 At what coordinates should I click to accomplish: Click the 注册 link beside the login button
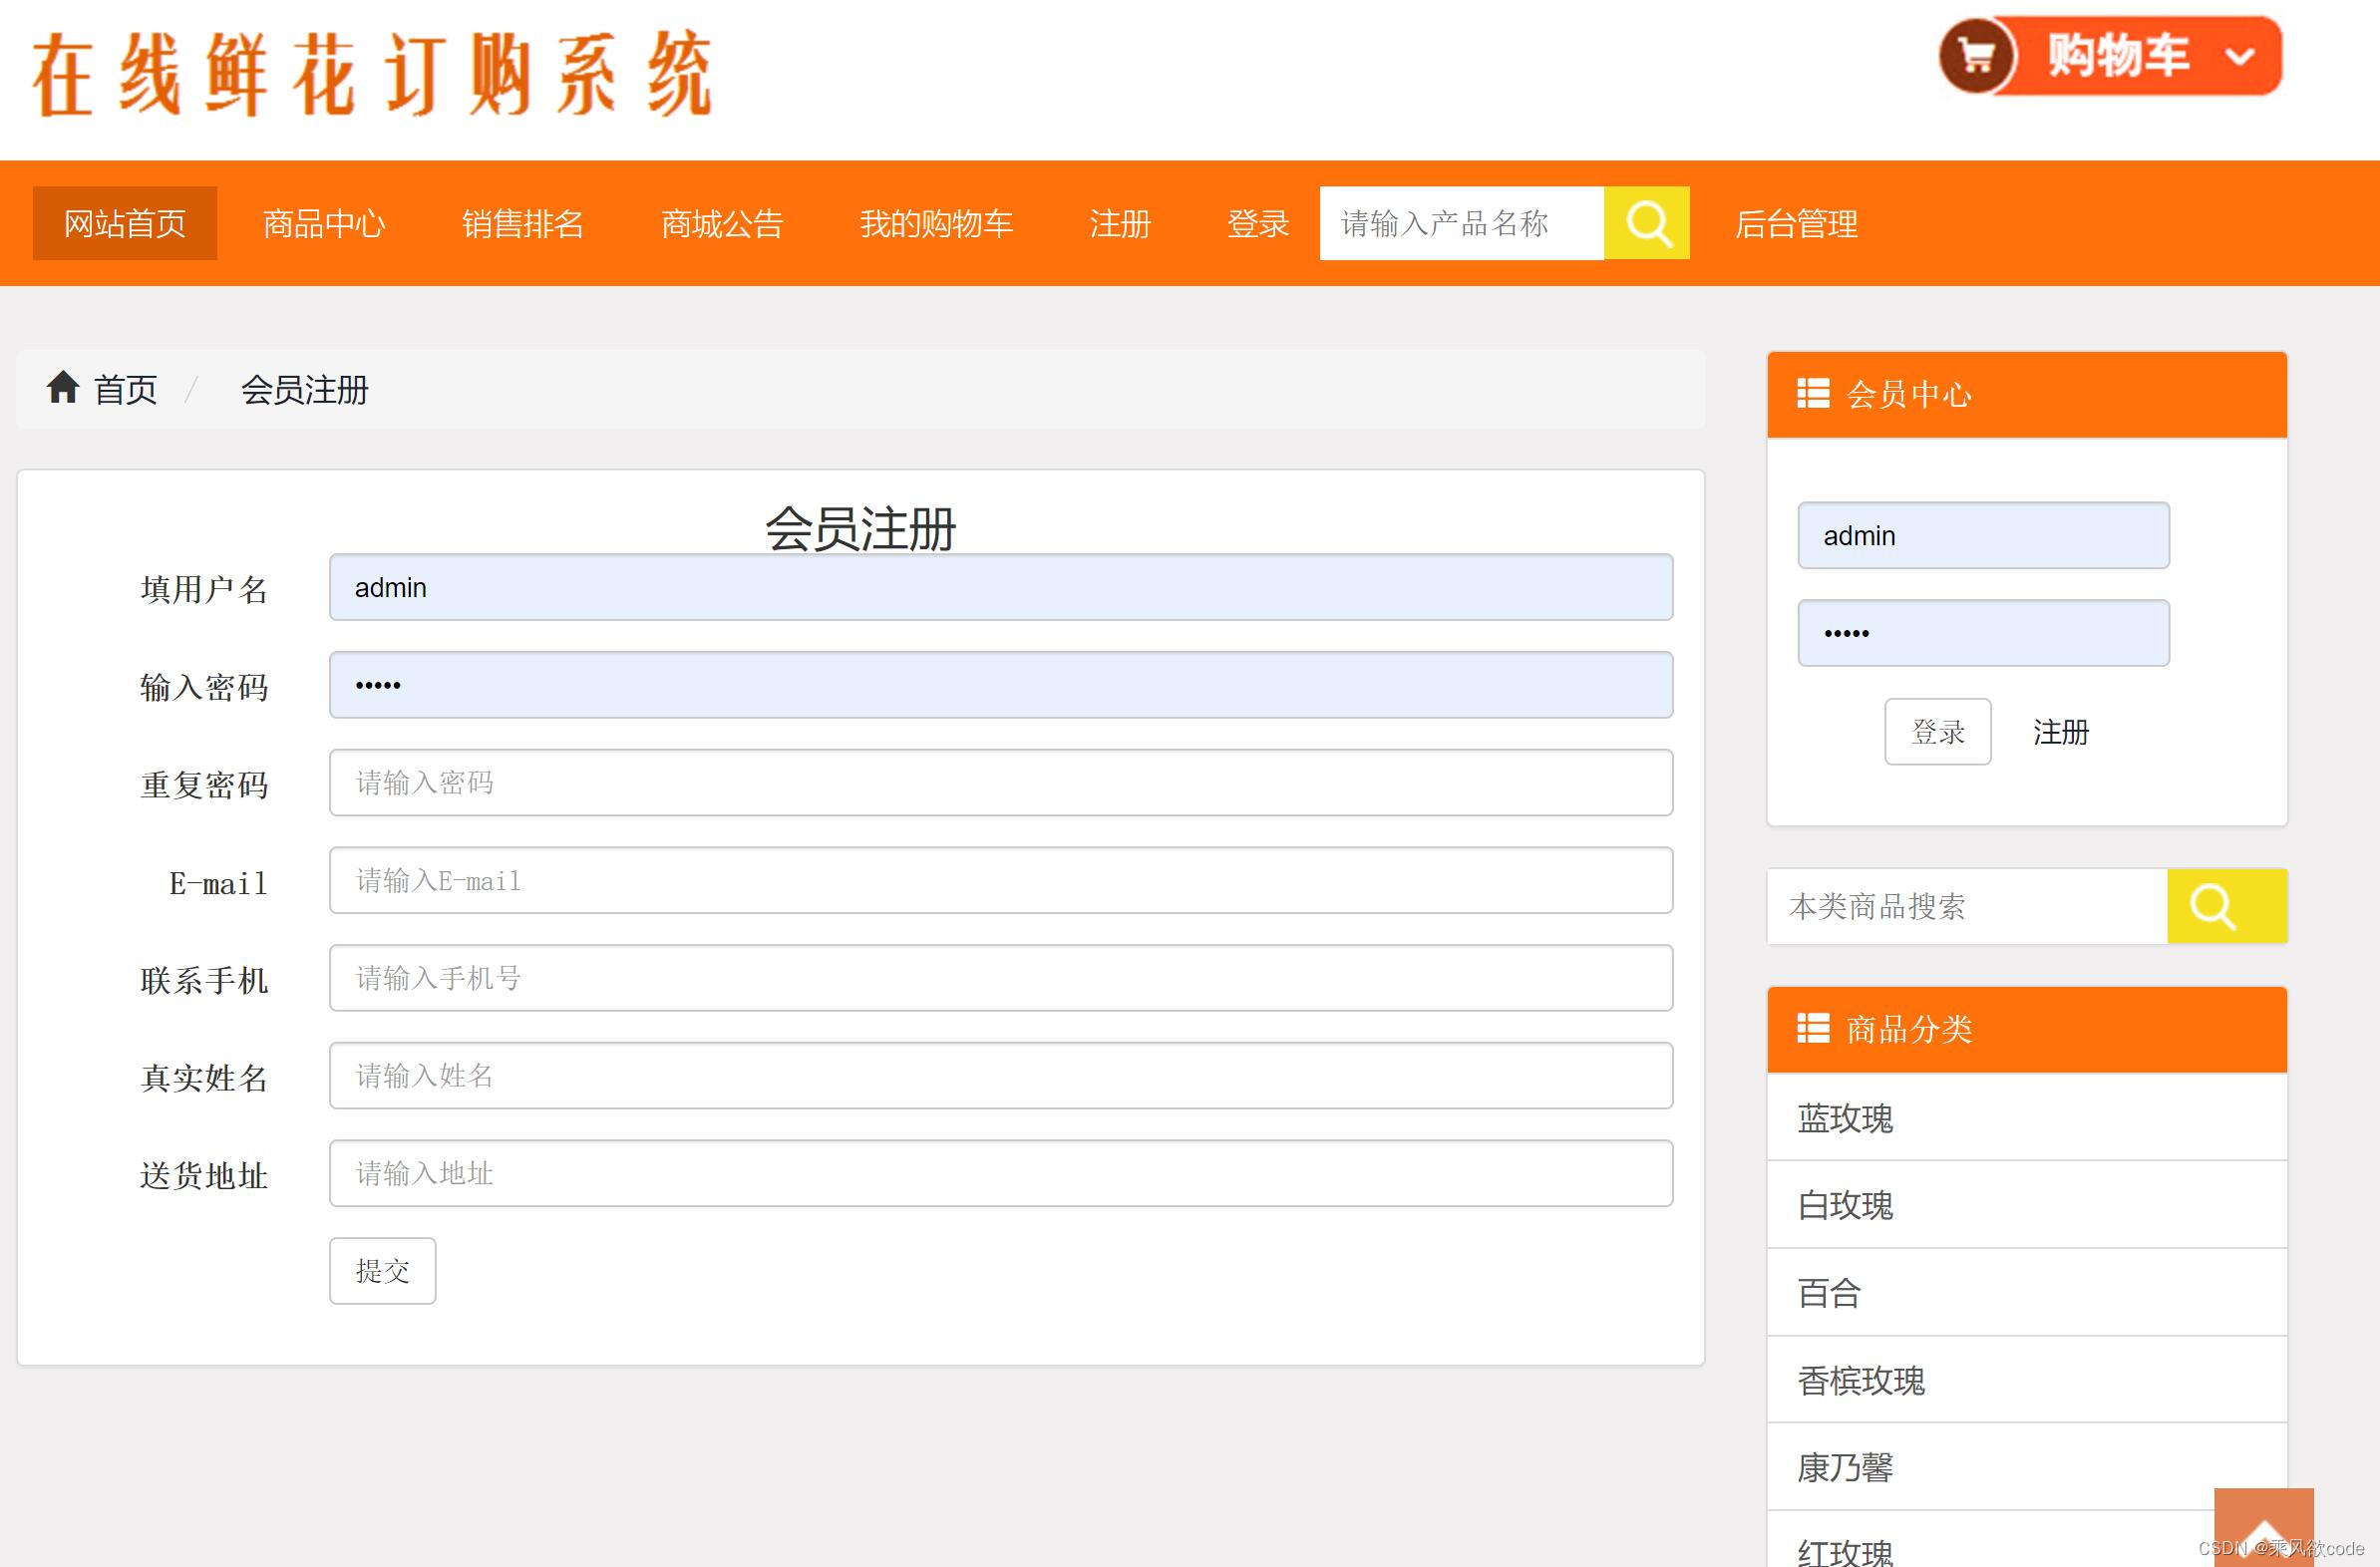2062,732
